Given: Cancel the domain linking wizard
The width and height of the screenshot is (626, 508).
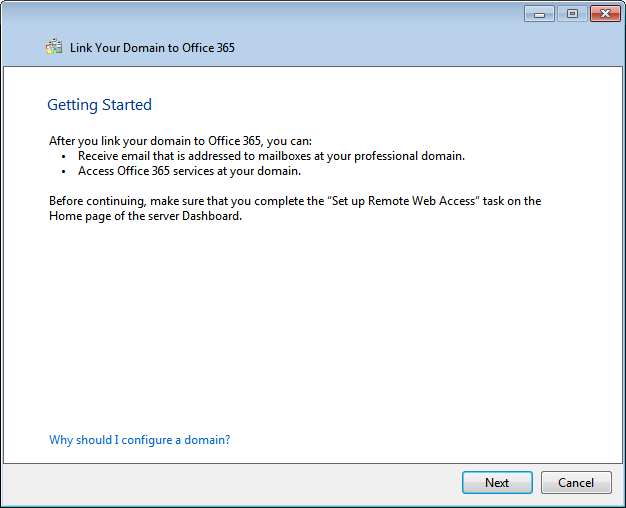Looking at the screenshot, I should pyautogui.click(x=575, y=483).
